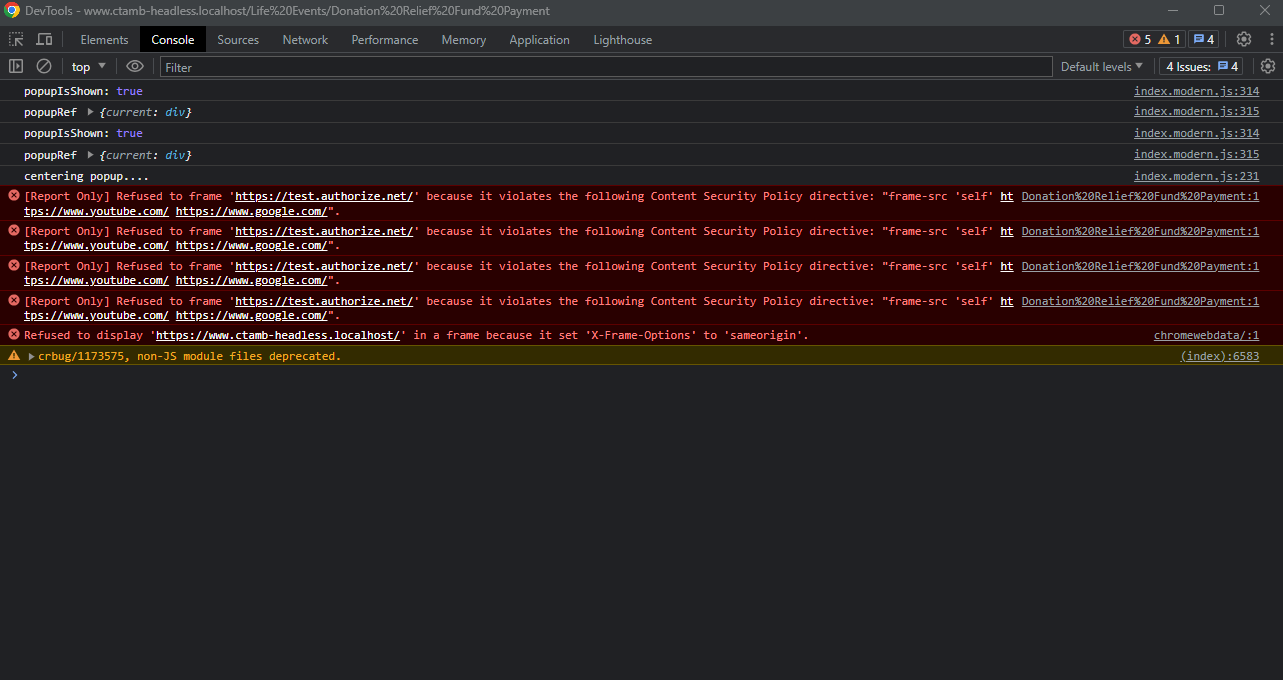Image resolution: width=1283 pixels, height=680 pixels.
Task: Open the index.modern.js:231 source link
Action: [1196, 176]
